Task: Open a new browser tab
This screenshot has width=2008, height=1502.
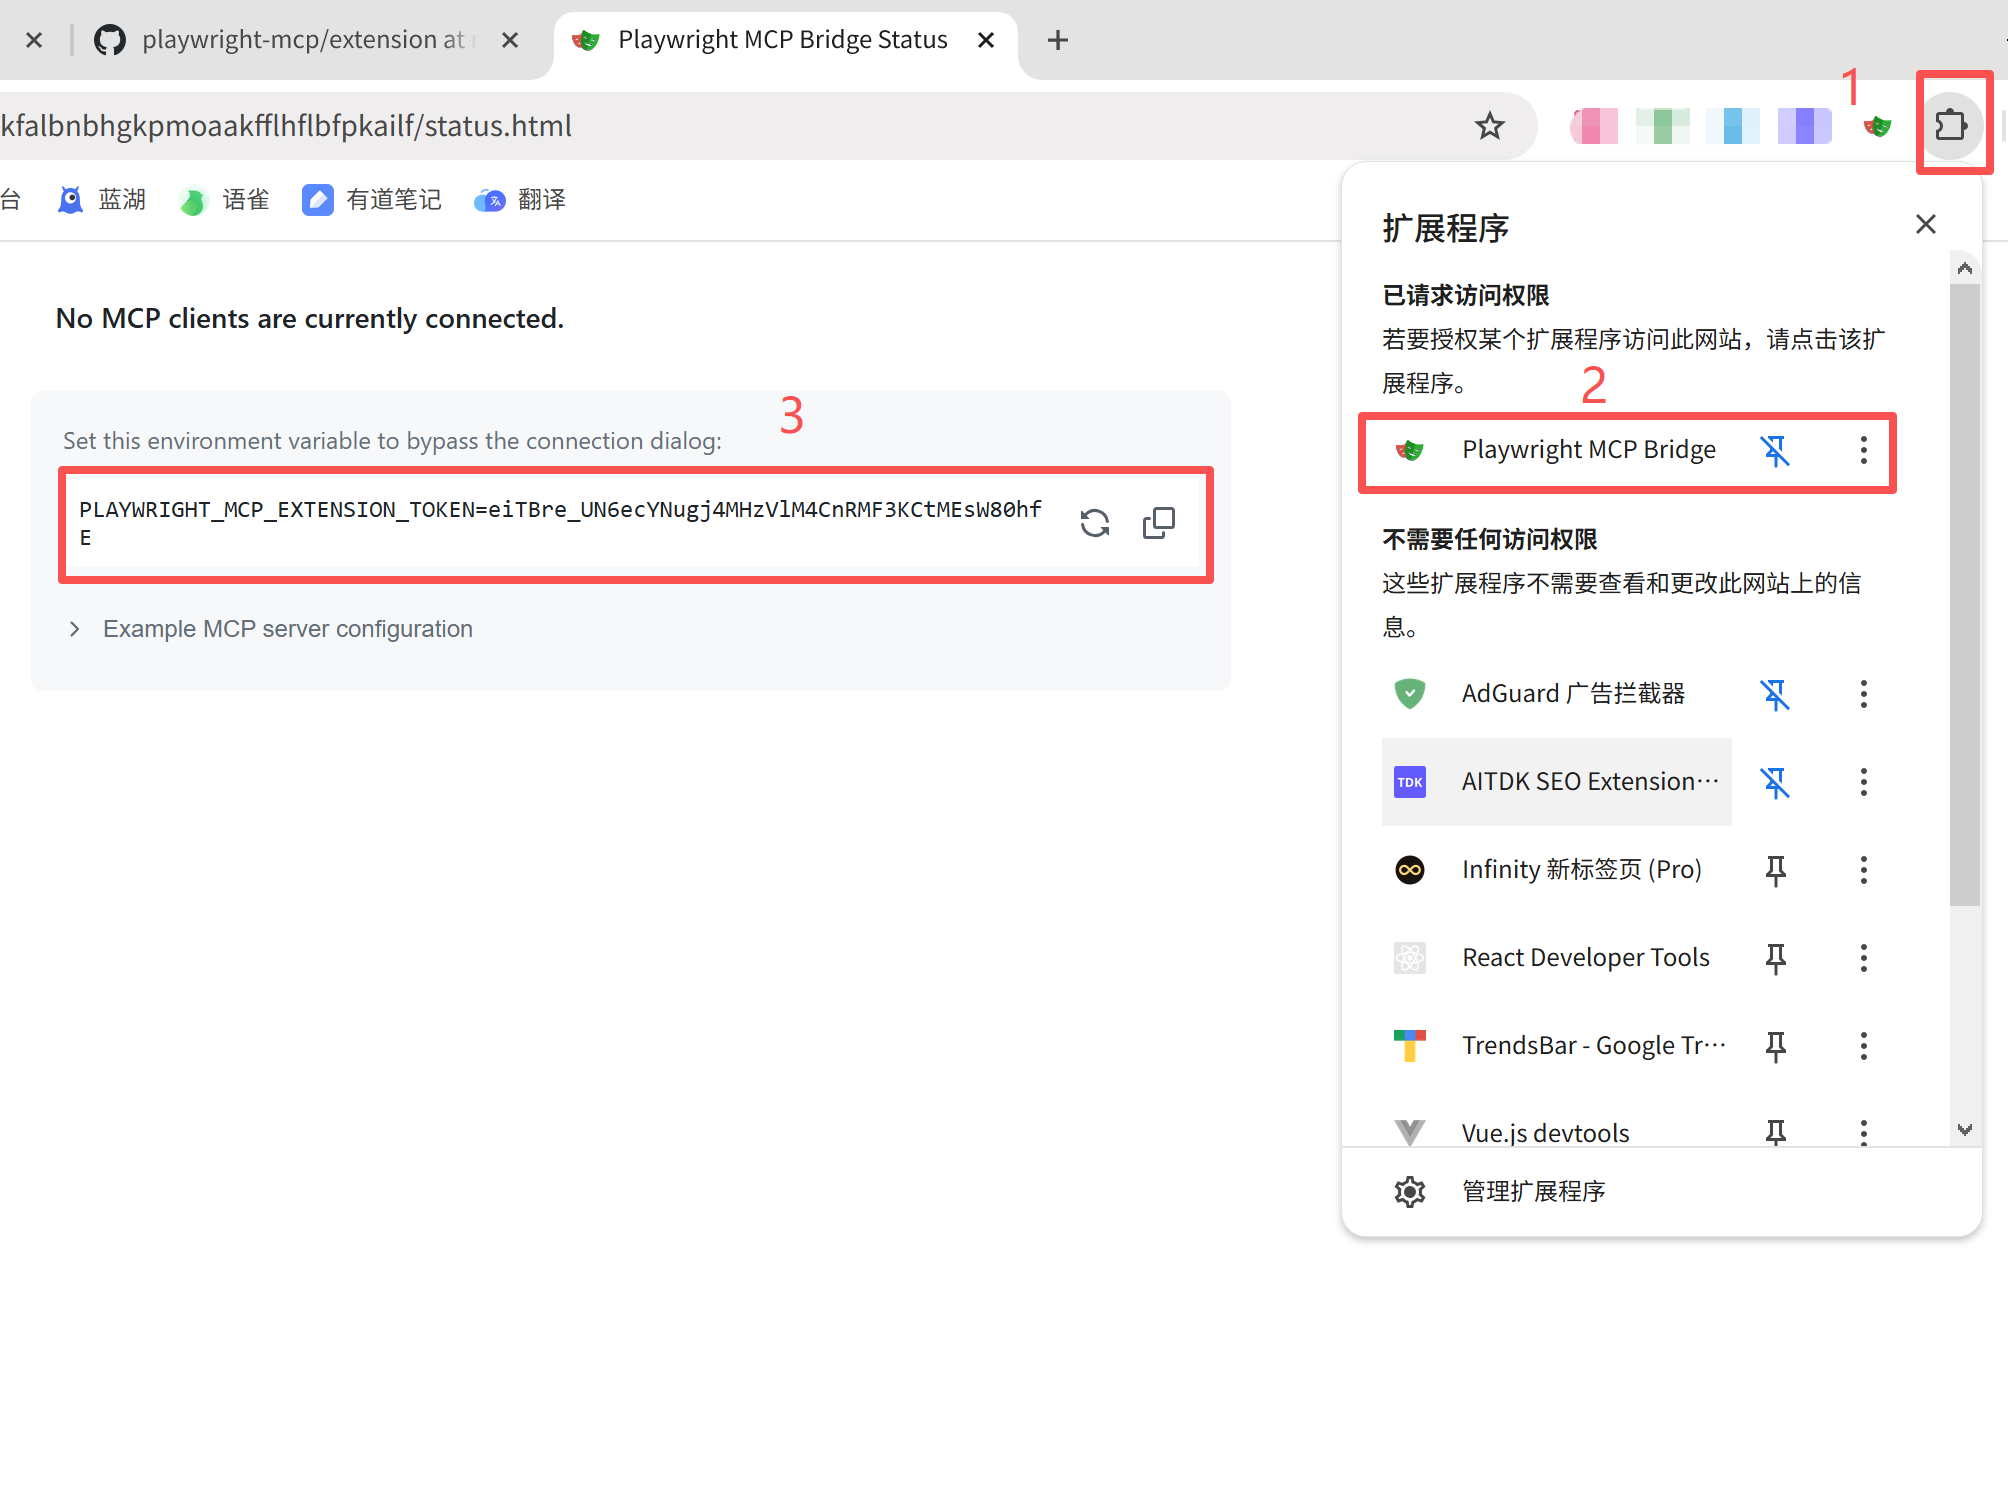Action: click(1057, 40)
